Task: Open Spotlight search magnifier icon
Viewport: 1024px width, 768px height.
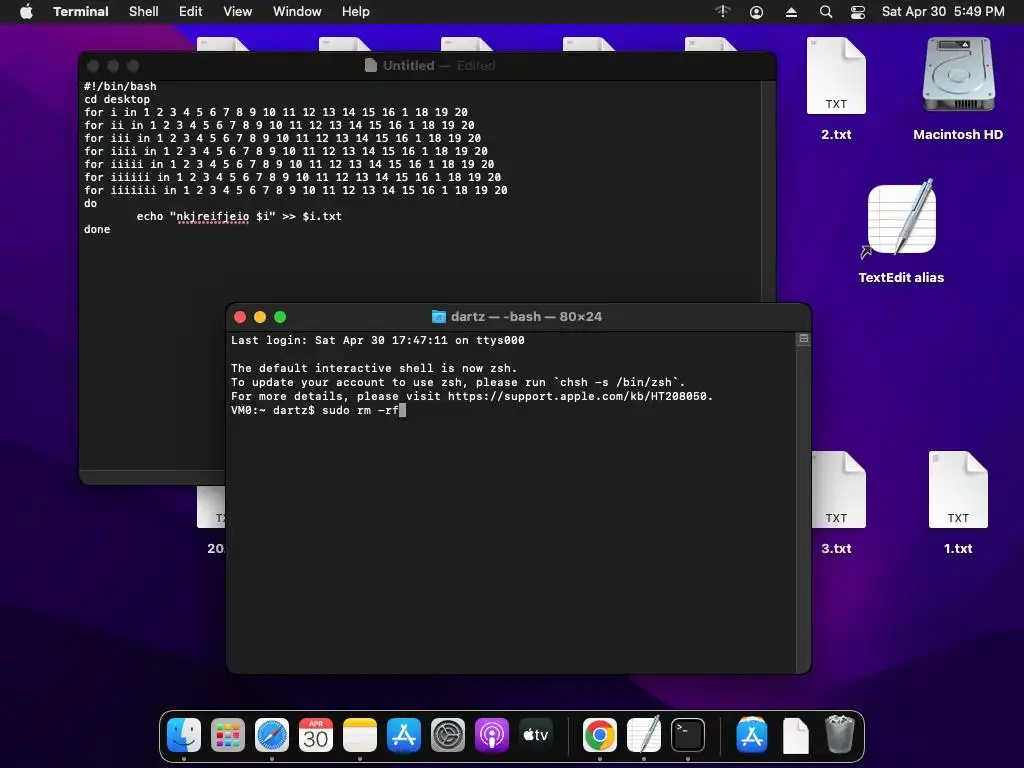Action: (x=825, y=12)
